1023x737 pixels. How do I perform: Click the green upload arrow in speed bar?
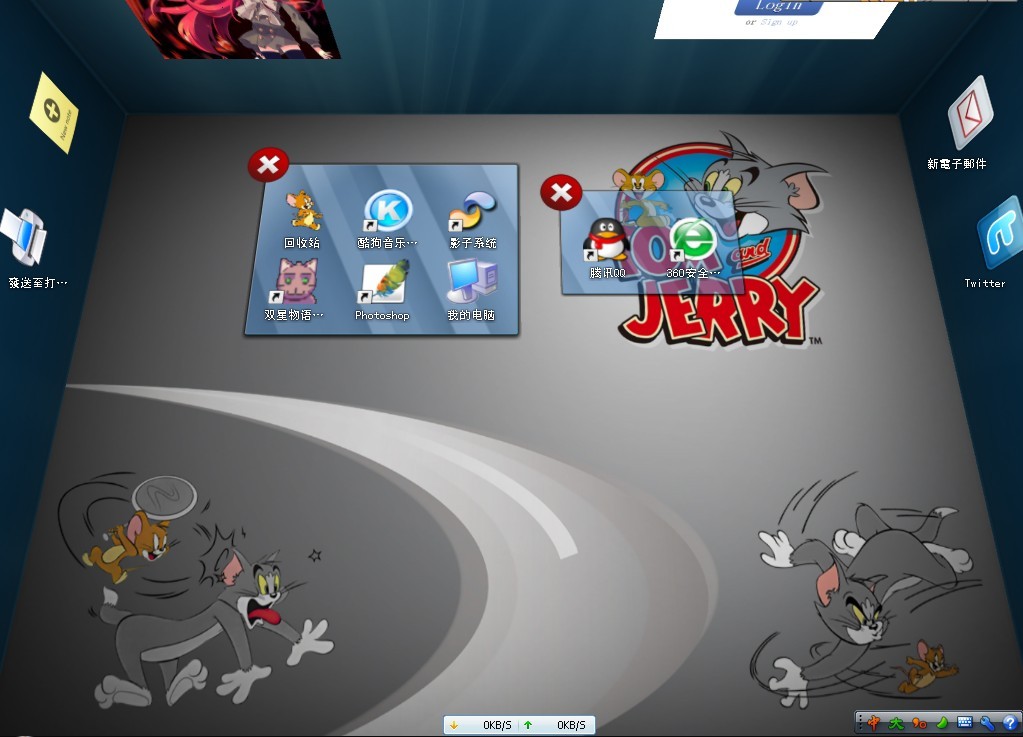tap(528, 725)
